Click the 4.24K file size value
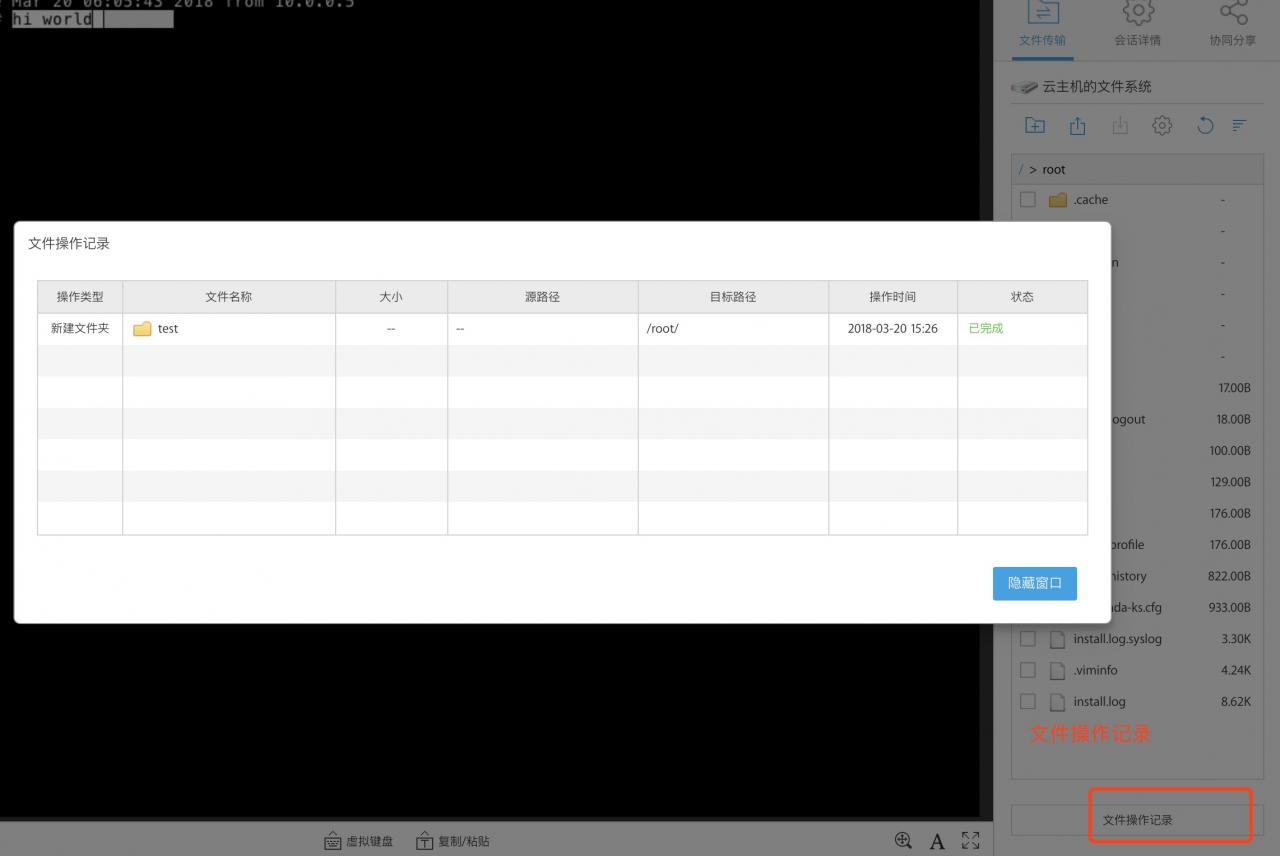The width and height of the screenshot is (1280, 856). coord(1236,671)
